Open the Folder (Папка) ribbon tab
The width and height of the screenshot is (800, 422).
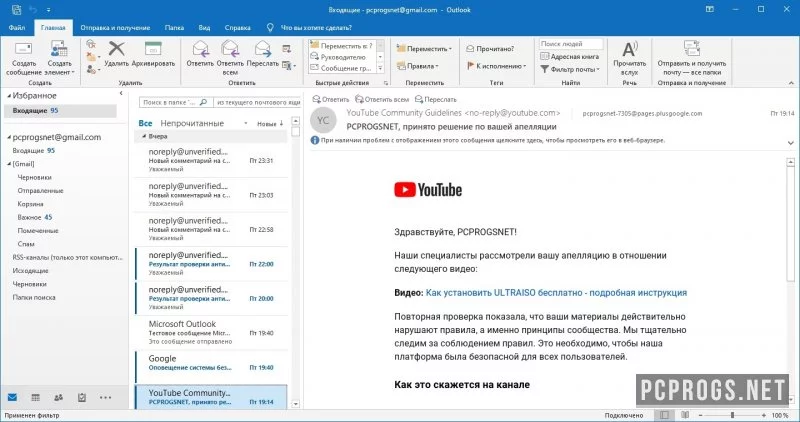[174, 28]
